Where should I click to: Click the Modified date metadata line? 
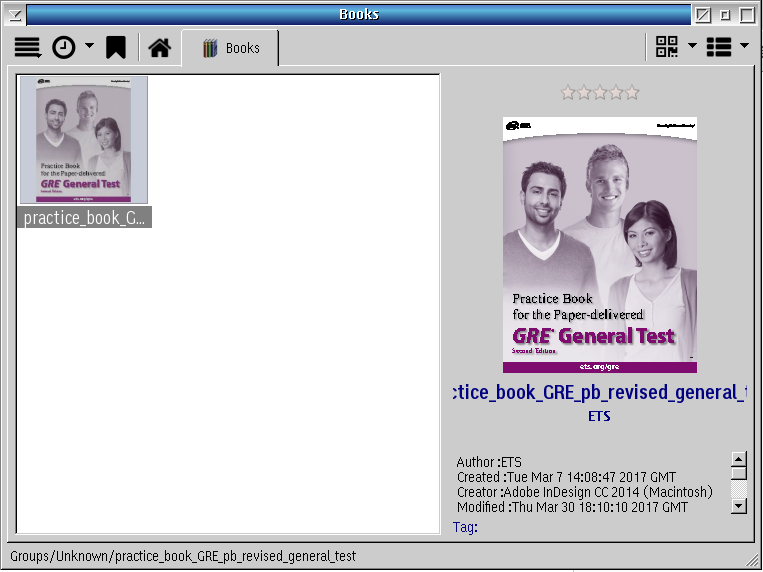(572, 507)
